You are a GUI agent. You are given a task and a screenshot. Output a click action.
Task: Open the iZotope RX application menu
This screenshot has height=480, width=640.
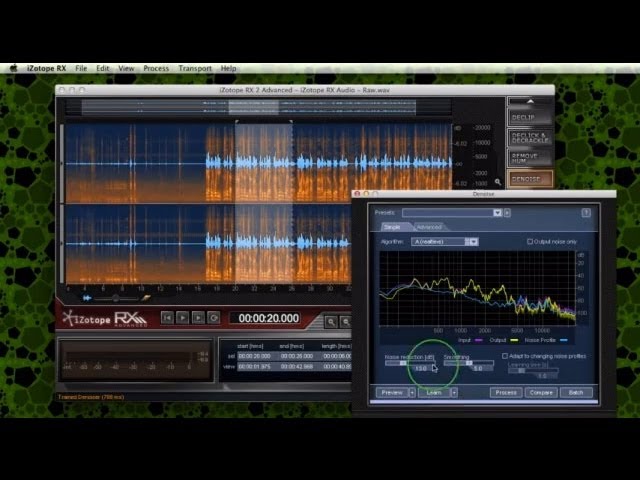[x=46, y=68]
